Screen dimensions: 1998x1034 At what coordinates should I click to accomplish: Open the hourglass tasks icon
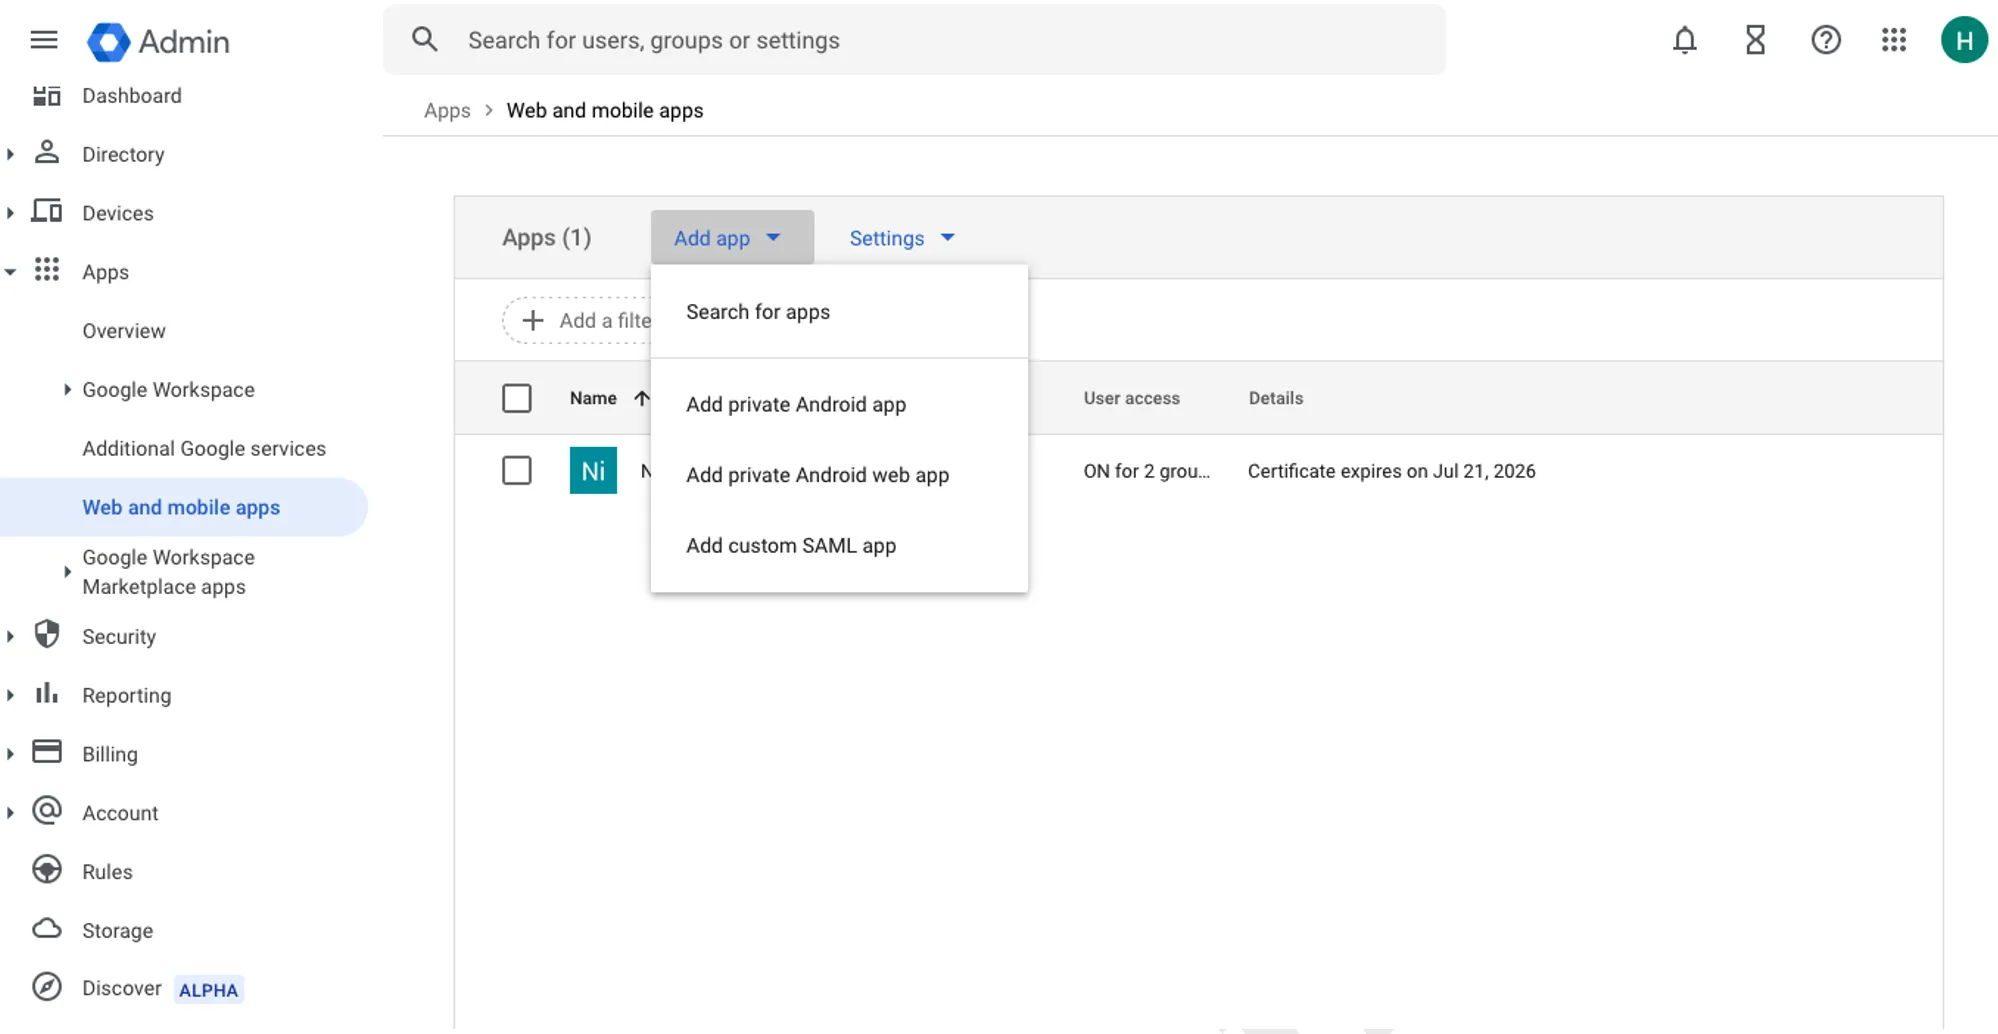click(x=1755, y=40)
